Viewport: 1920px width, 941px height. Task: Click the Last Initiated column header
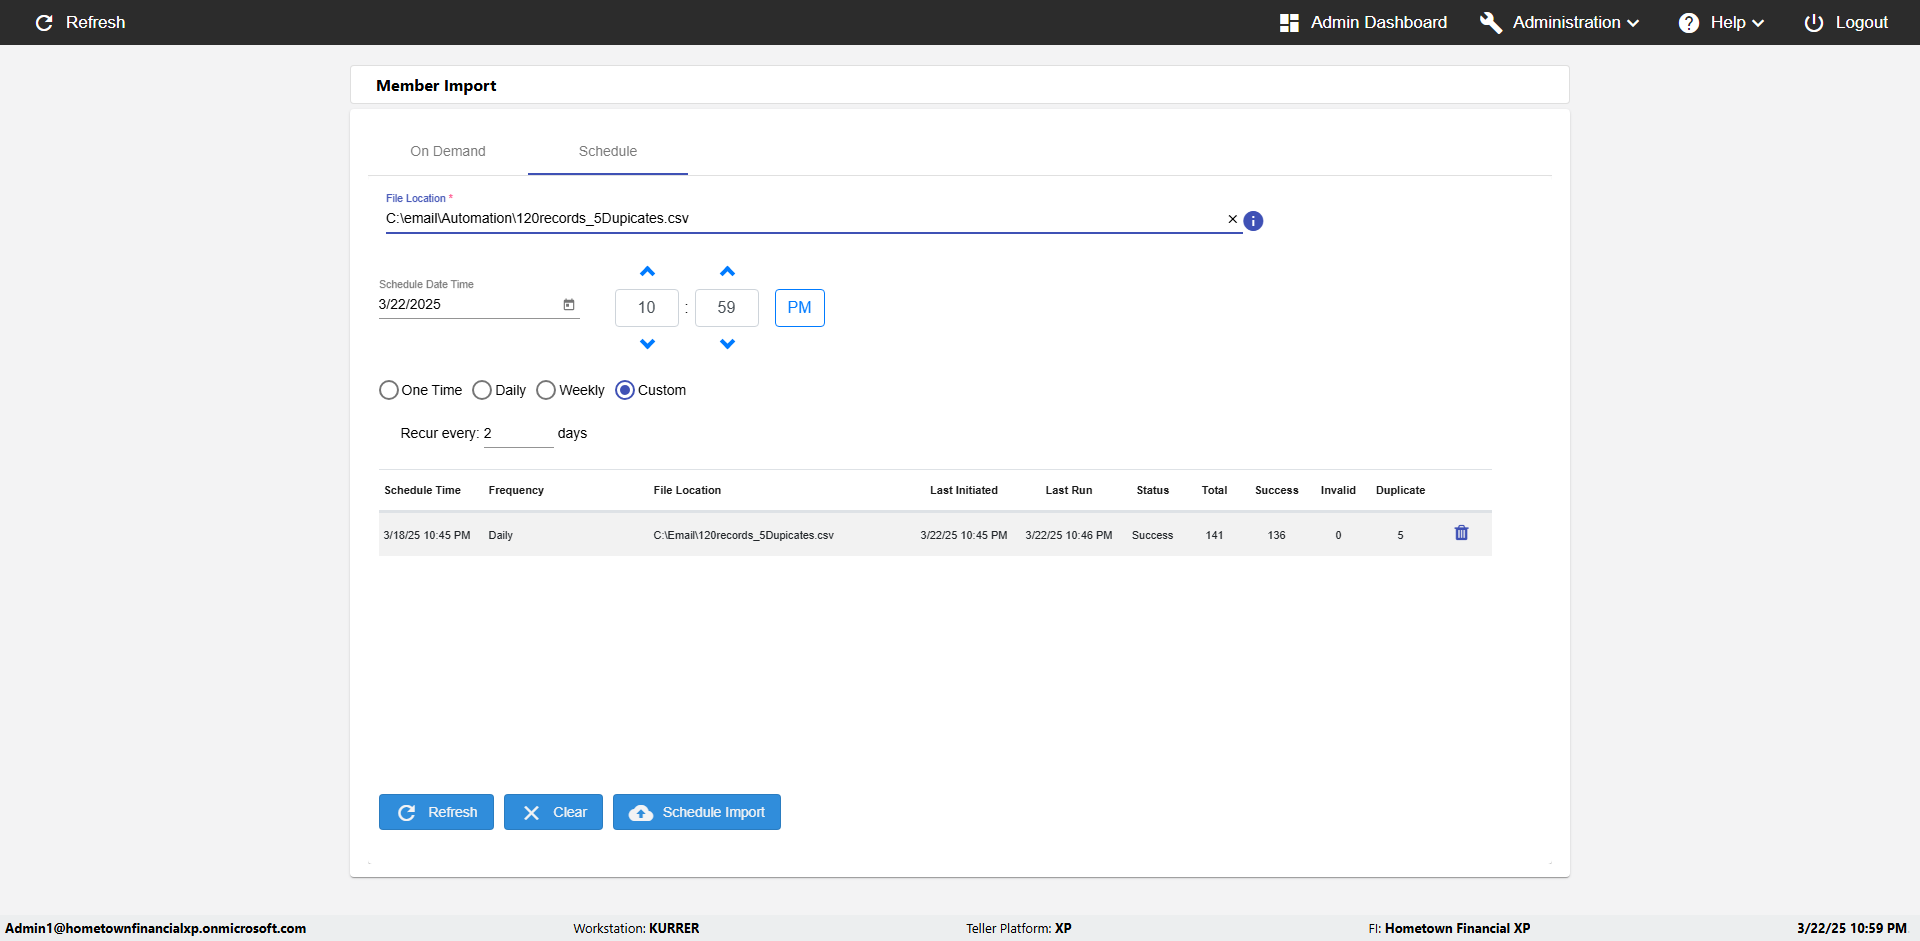coord(964,490)
